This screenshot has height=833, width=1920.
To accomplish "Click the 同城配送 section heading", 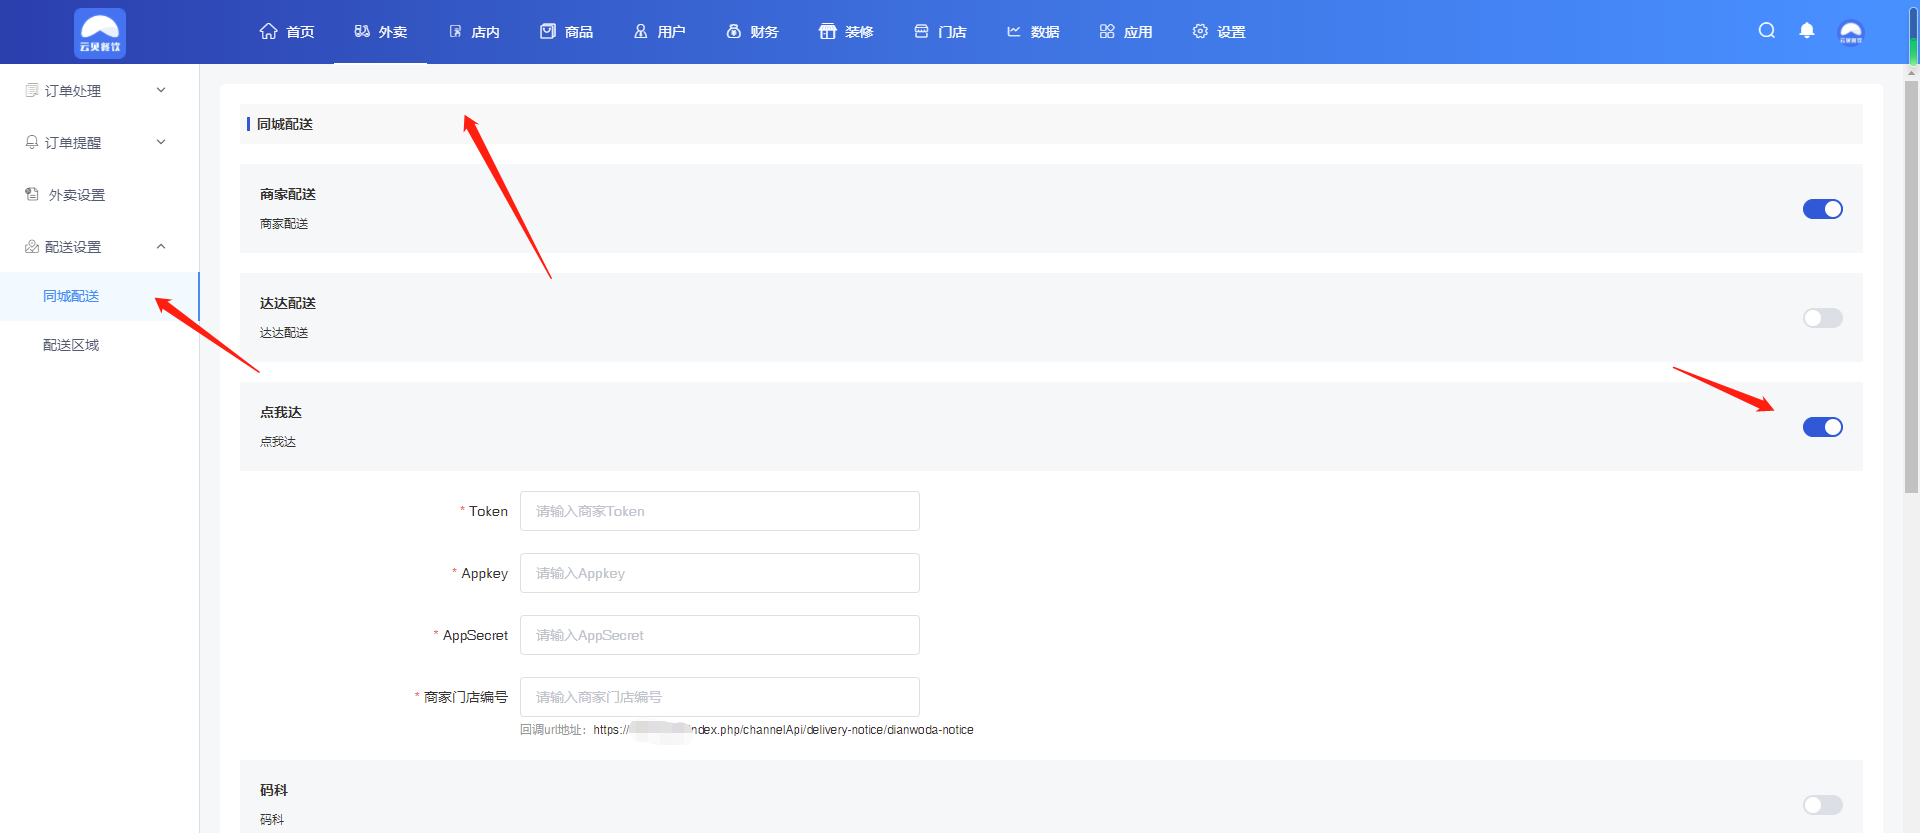I will pyautogui.click(x=285, y=124).
